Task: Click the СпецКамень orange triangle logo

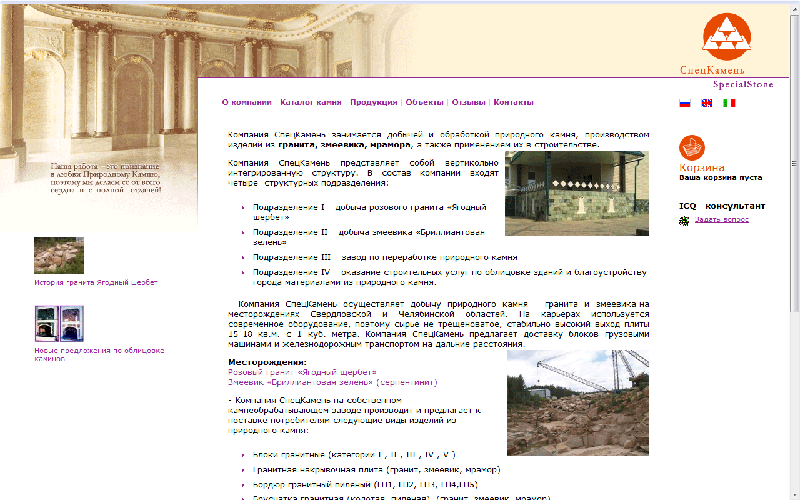Action: (x=727, y=37)
